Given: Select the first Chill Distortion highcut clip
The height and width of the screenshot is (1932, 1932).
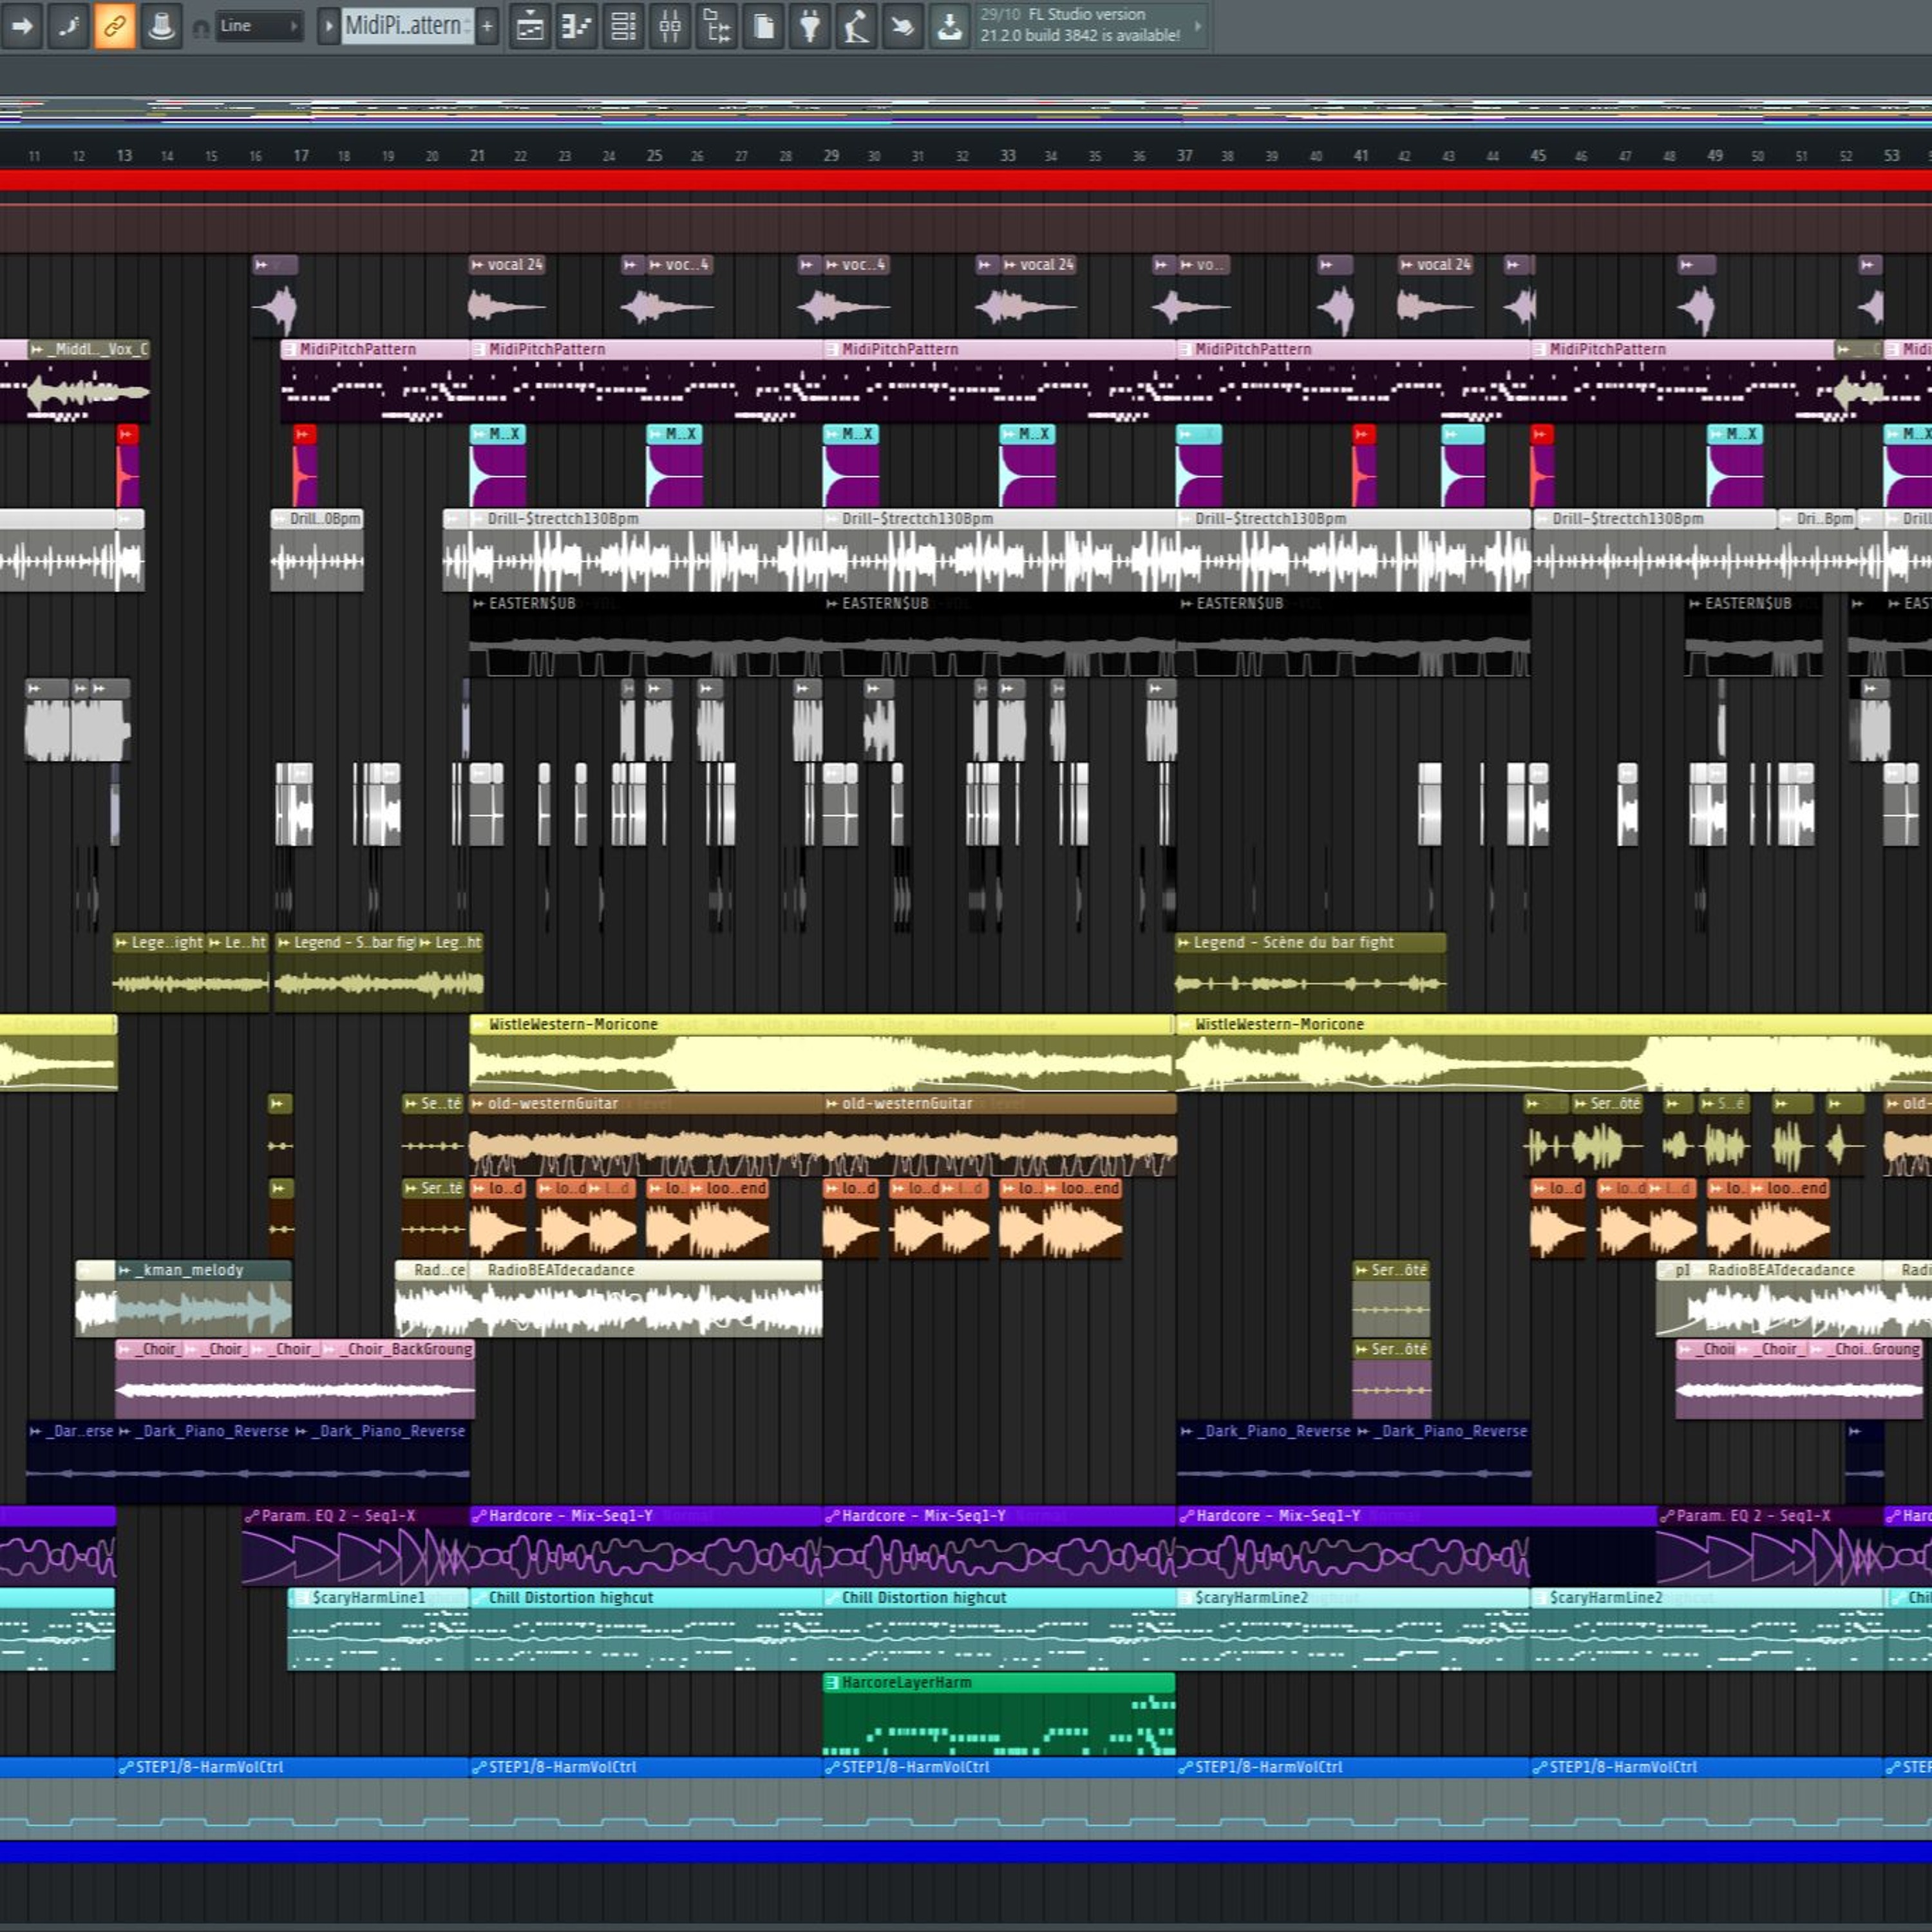Looking at the screenshot, I should pyautogui.click(x=646, y=1629).
